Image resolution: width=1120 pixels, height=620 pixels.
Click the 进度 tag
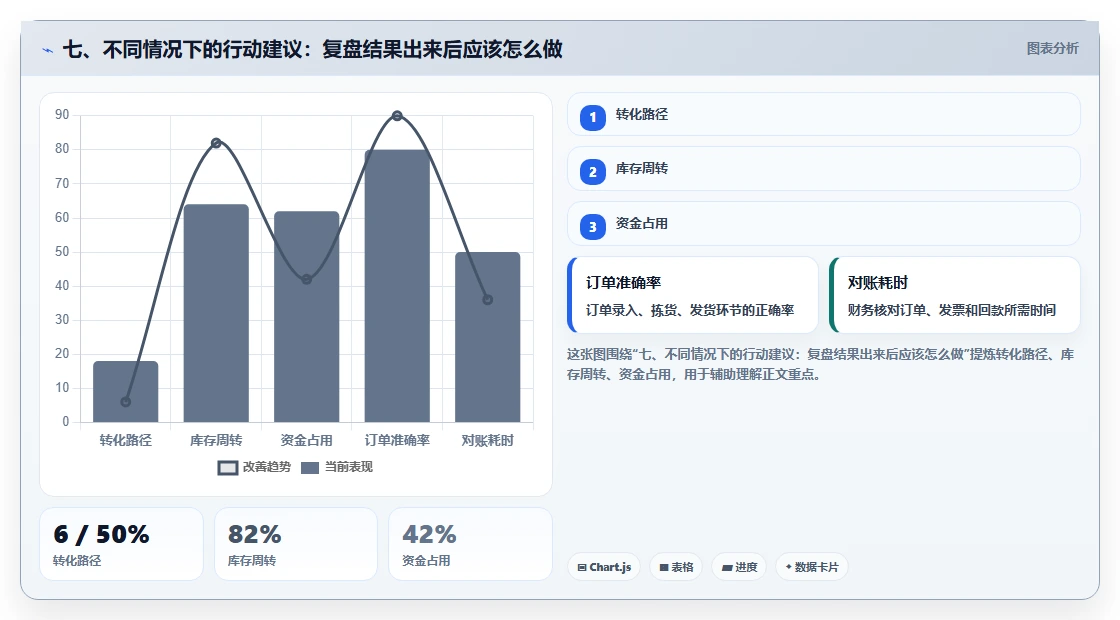(x=739, y=567)
